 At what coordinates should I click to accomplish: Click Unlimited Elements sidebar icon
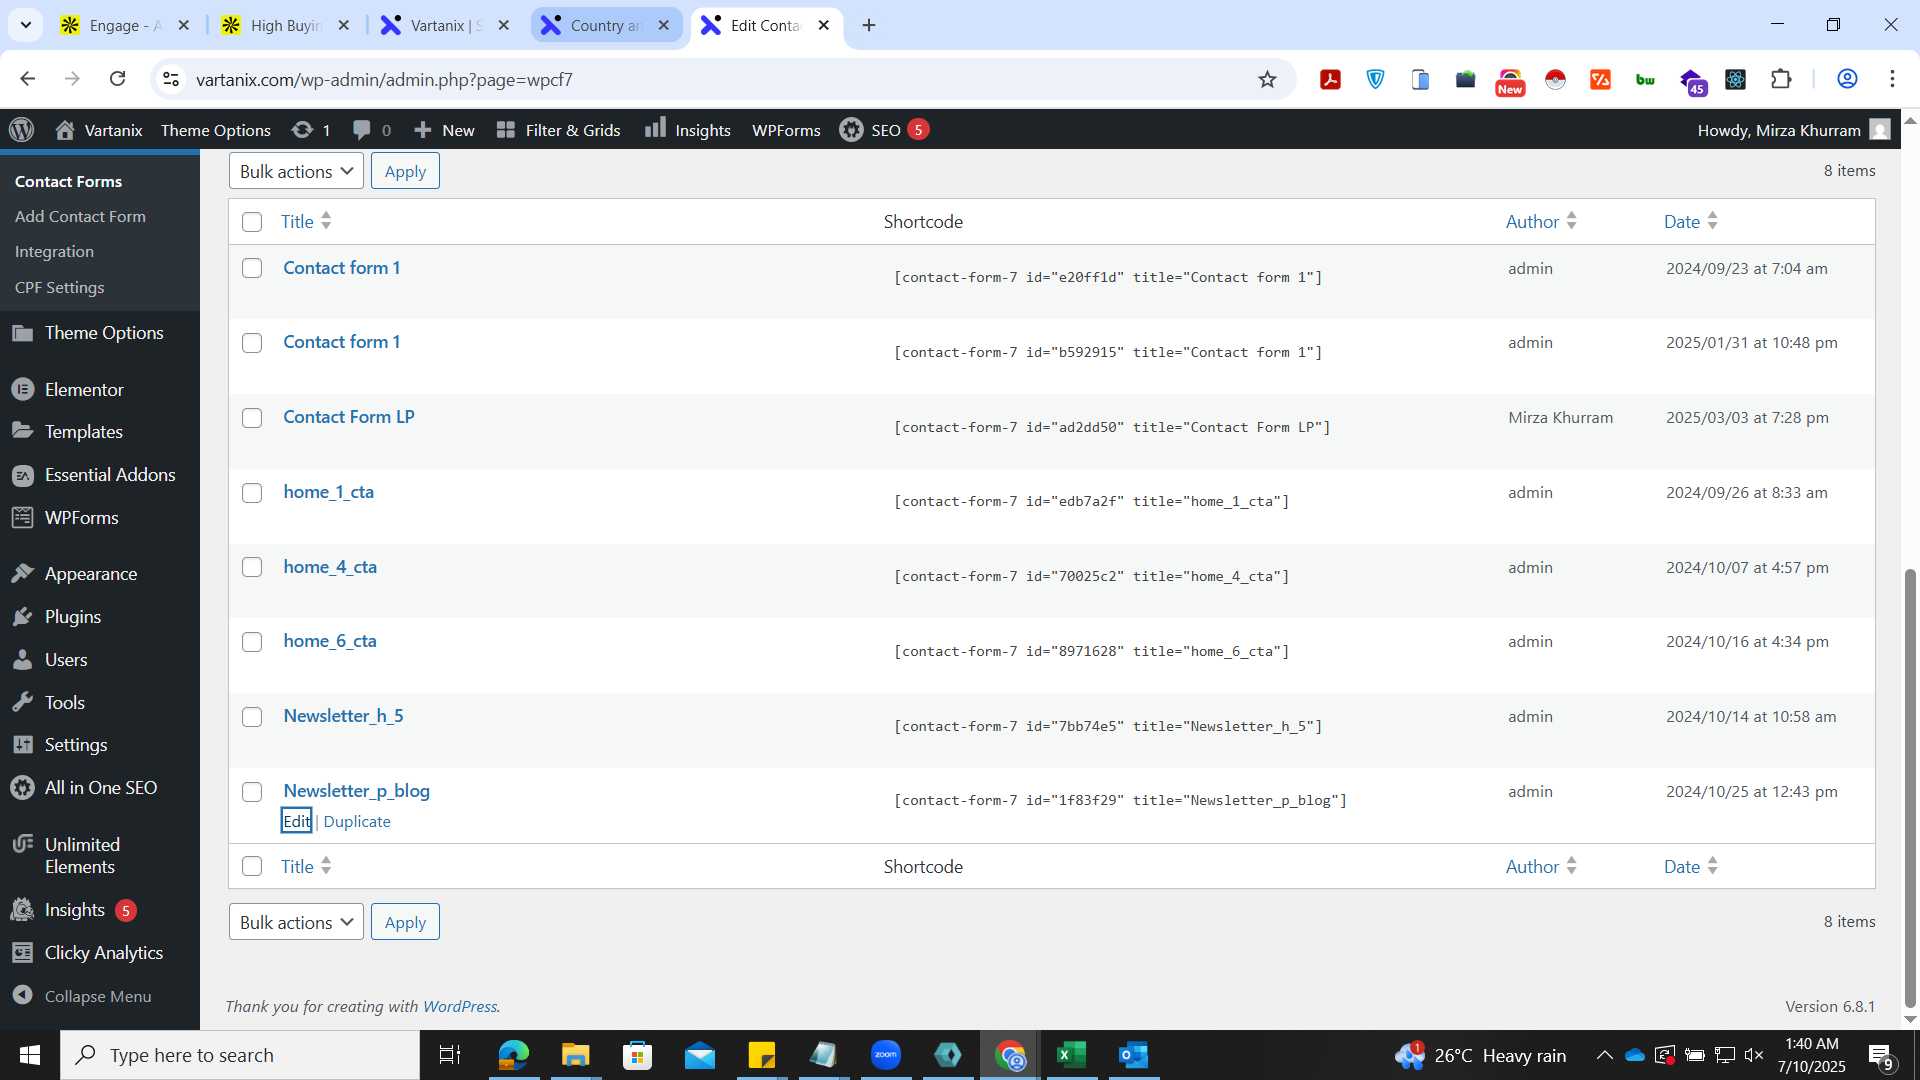23,845
